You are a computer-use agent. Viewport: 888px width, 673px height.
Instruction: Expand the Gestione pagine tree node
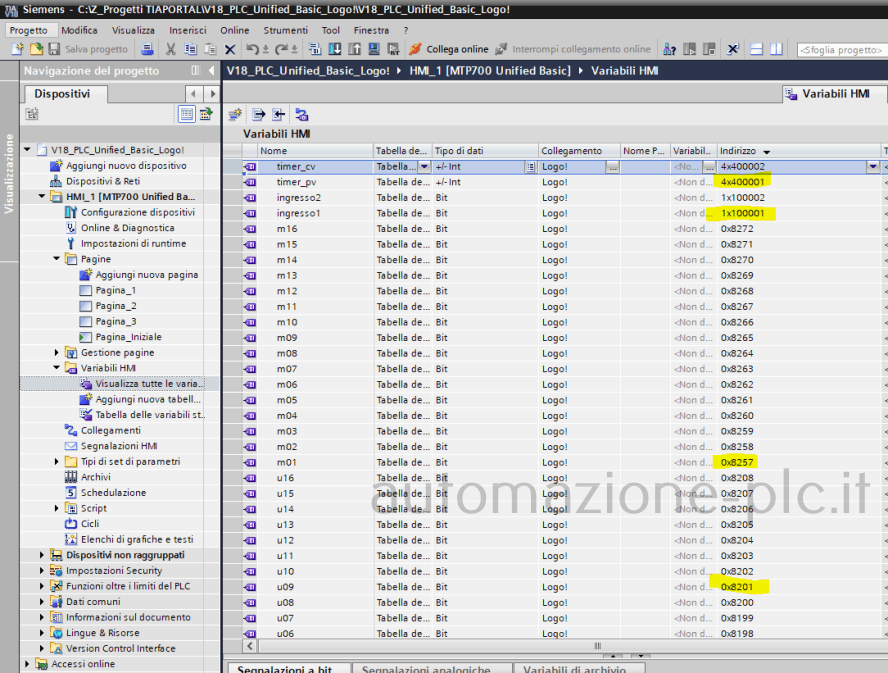click(x=57, y=352)
